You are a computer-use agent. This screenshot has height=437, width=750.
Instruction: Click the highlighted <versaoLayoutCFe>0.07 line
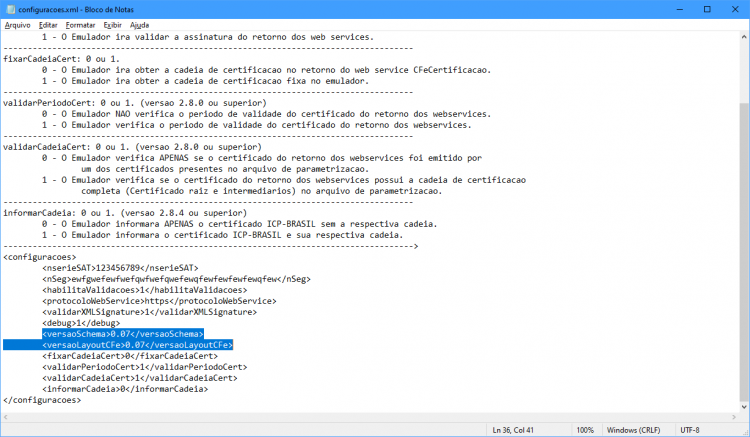click(x=137, y=345)
